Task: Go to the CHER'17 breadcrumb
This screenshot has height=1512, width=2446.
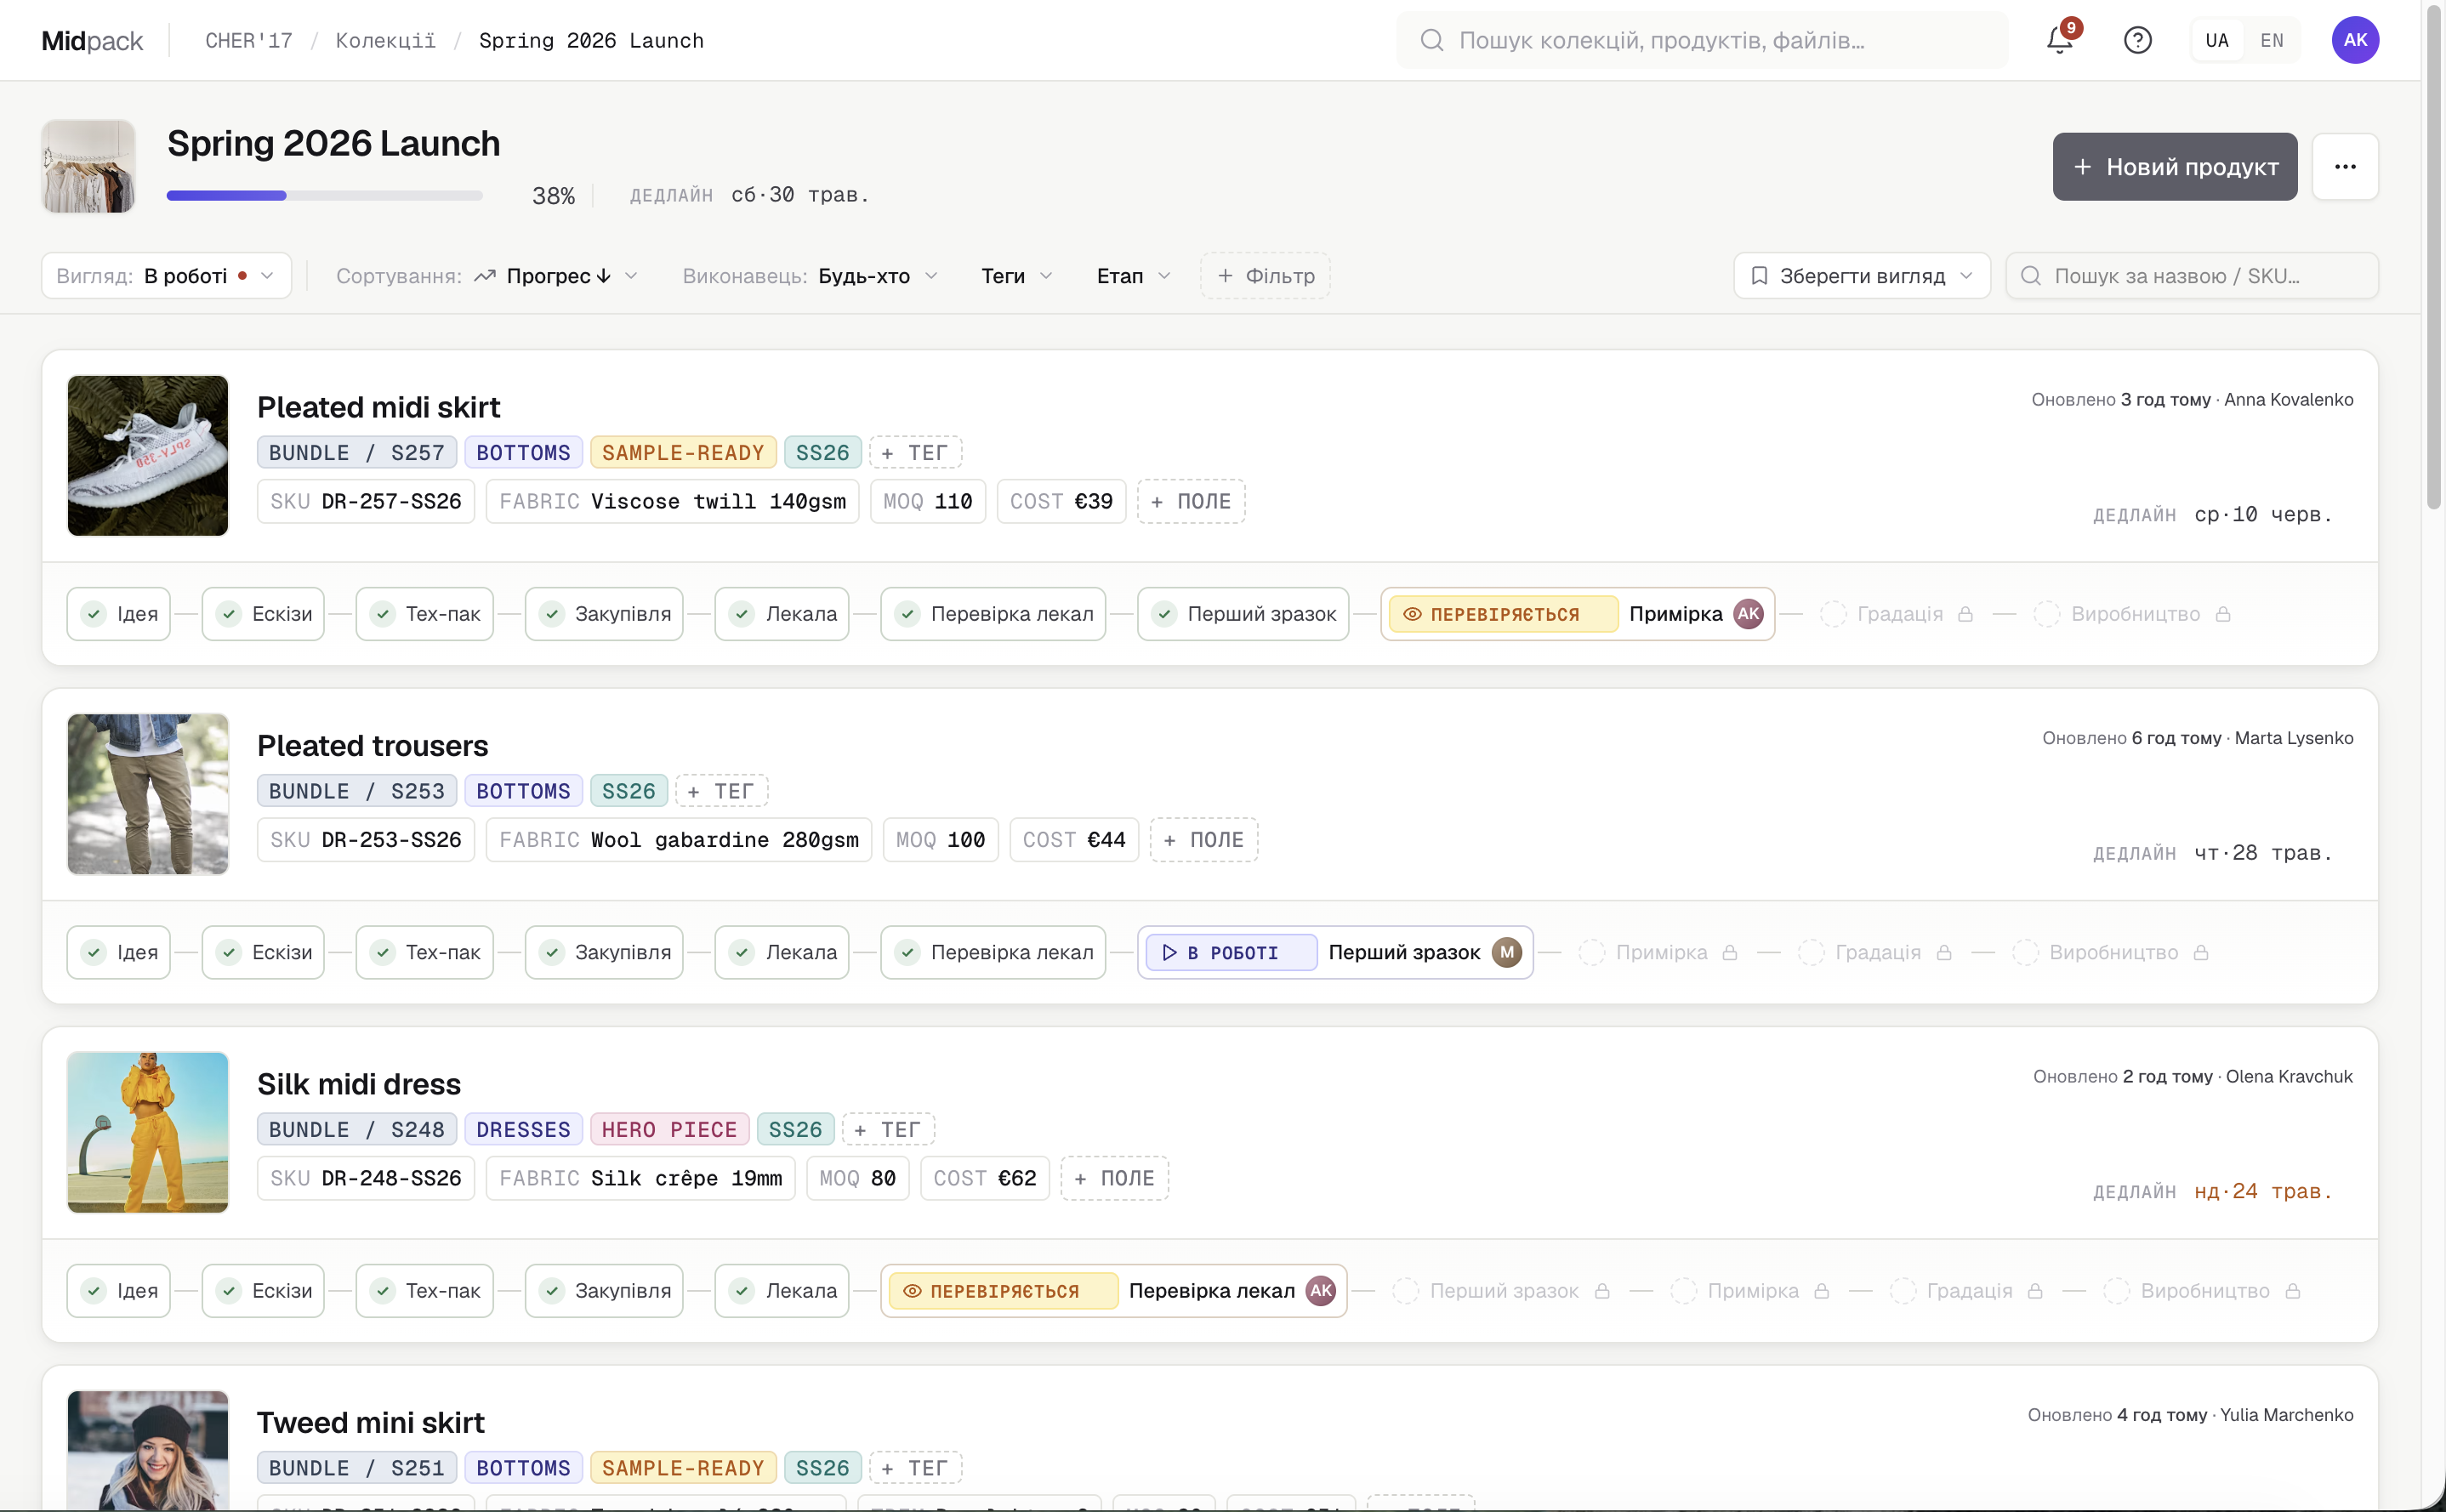Action: pos(249,40)
